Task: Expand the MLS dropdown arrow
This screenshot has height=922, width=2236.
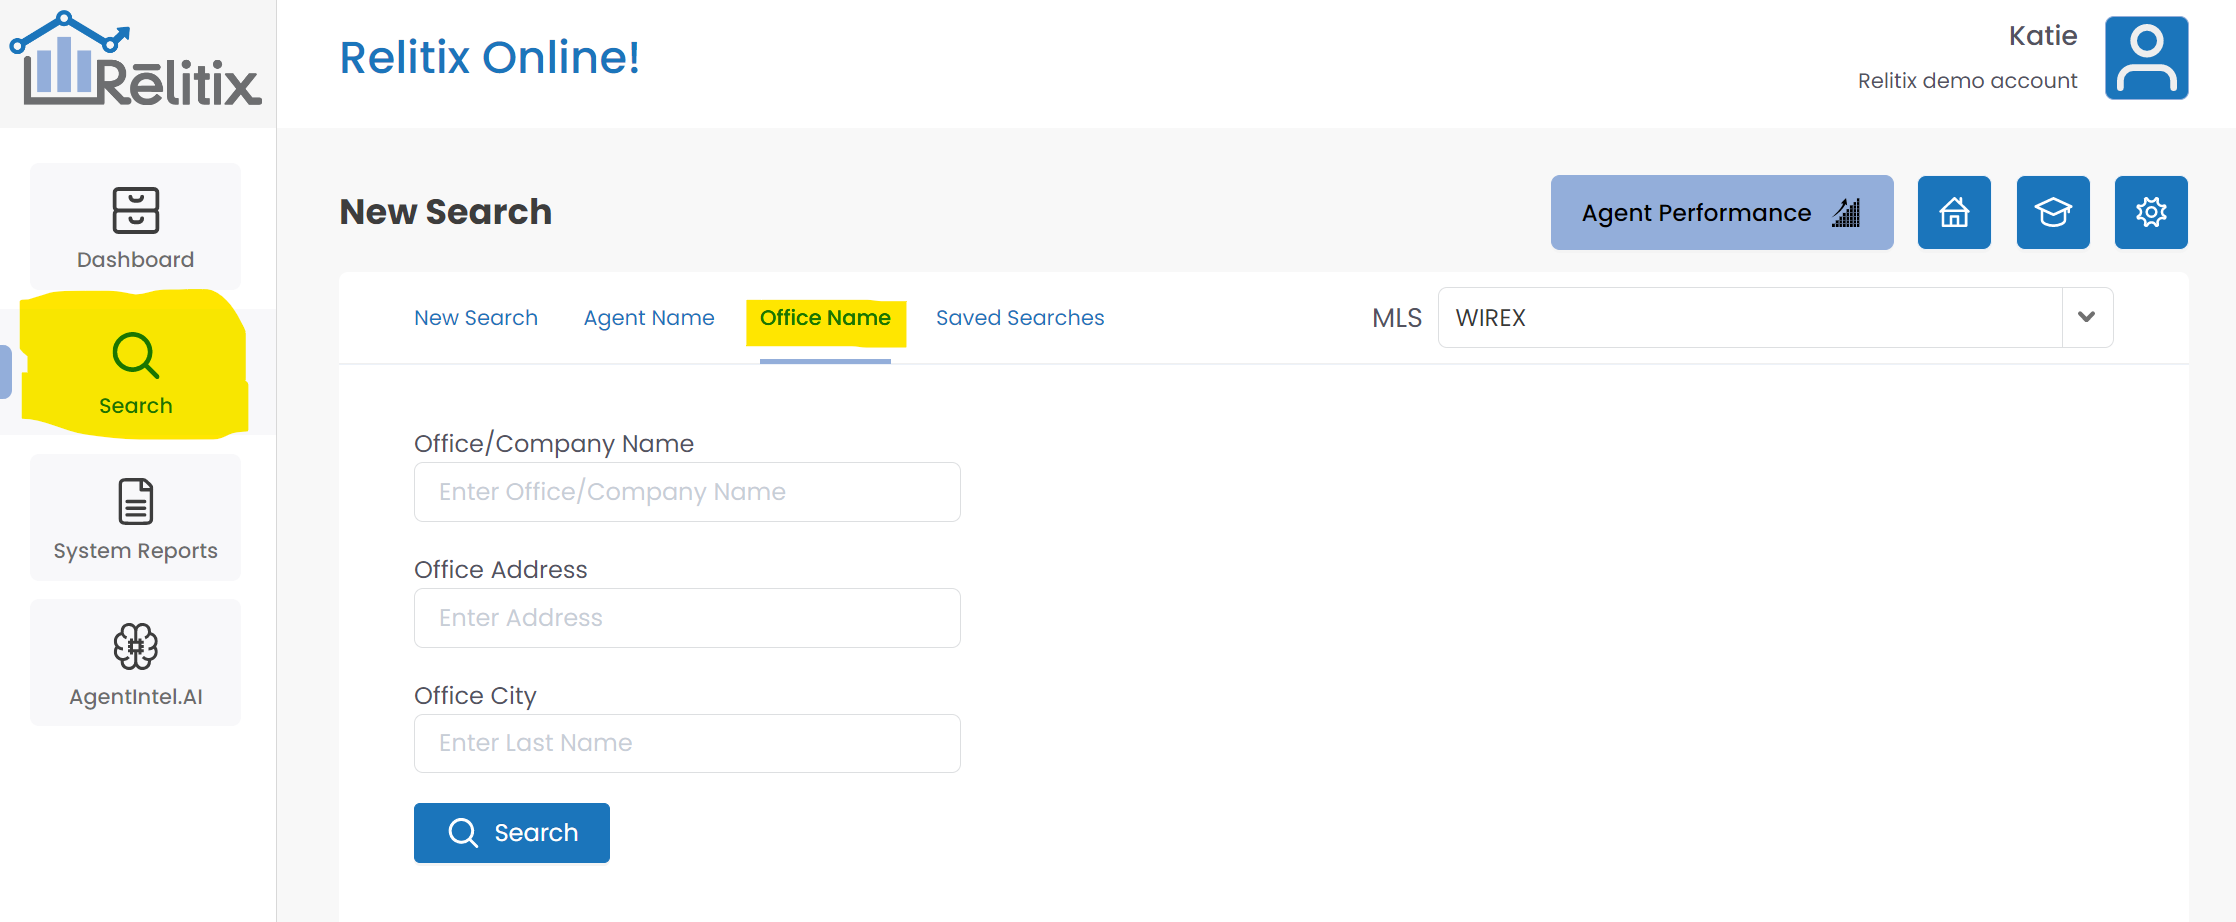Action: pyautogui.click(x=2087, y=318)
